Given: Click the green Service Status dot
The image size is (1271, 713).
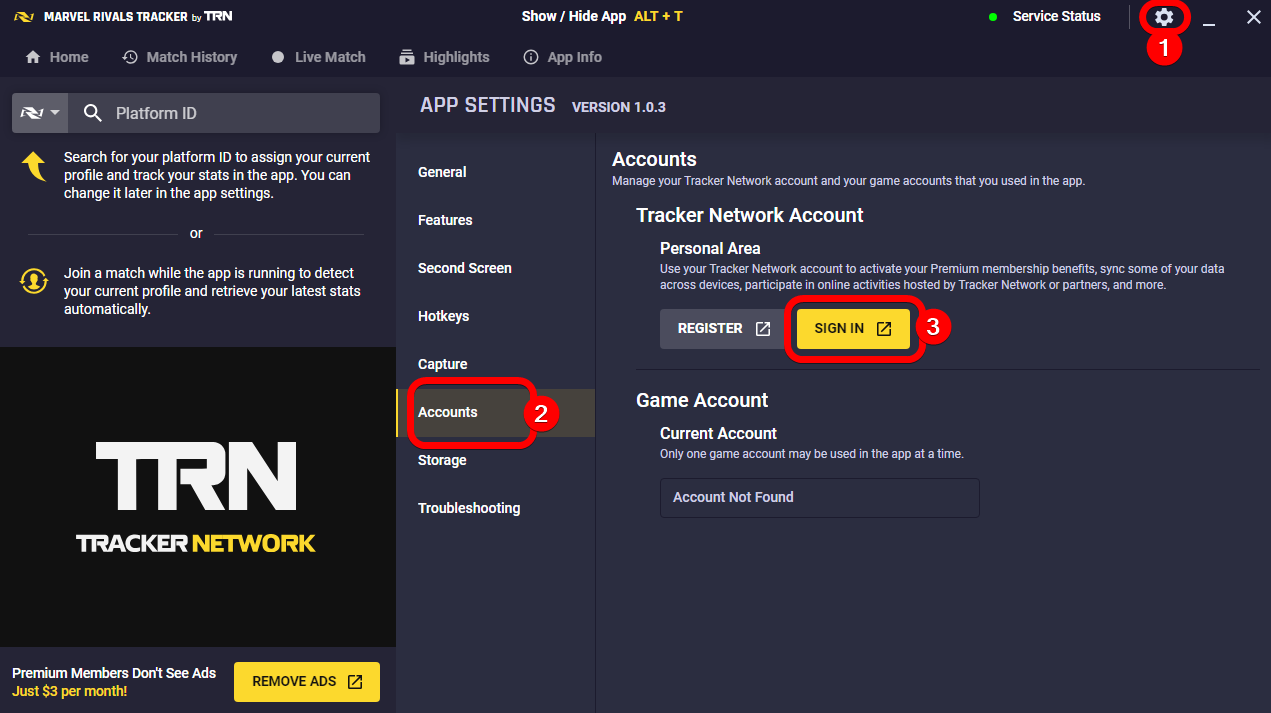Looking at the screenshot, I should 993,17.
